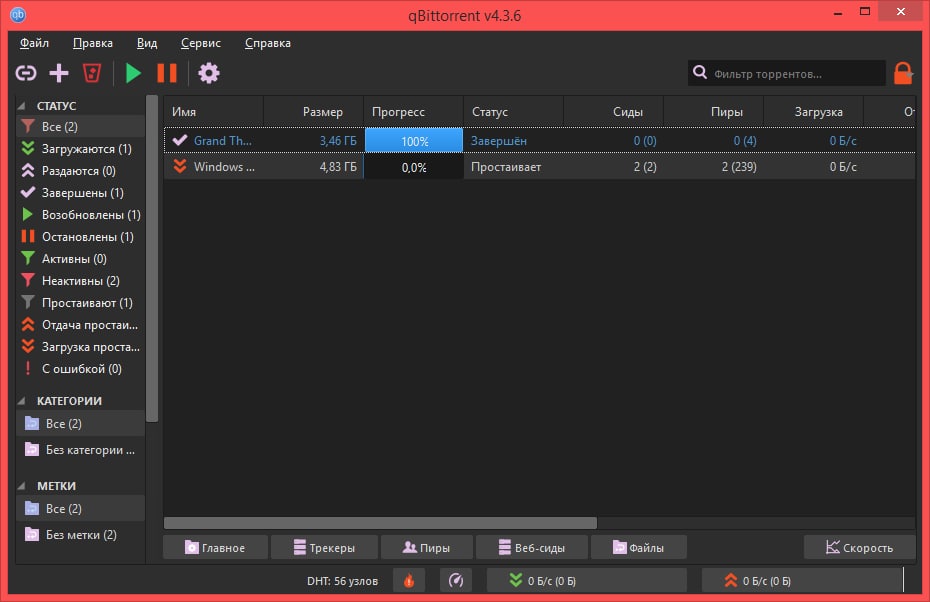Sort by Прогресс column header
930x602 pixels.
point(413,112)
